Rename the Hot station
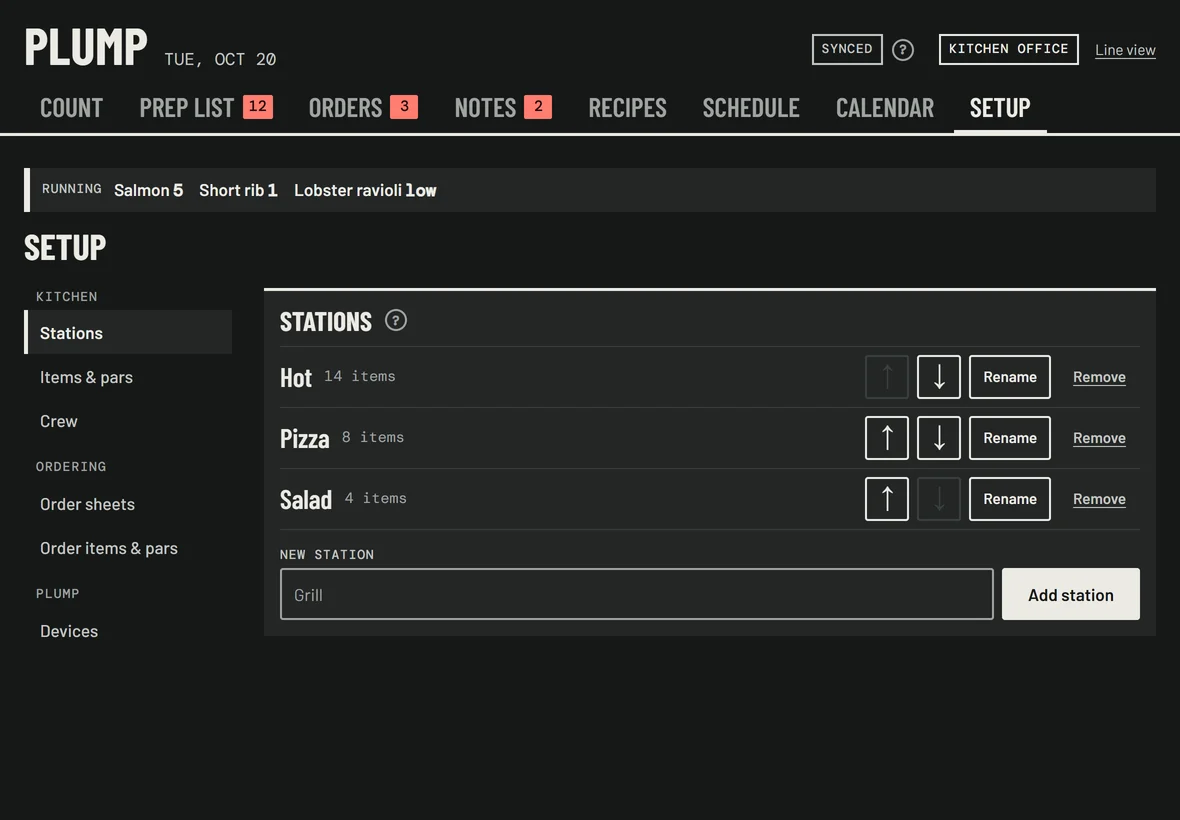This screenshot has height=820, width=1180. (x=1010, y=377)
